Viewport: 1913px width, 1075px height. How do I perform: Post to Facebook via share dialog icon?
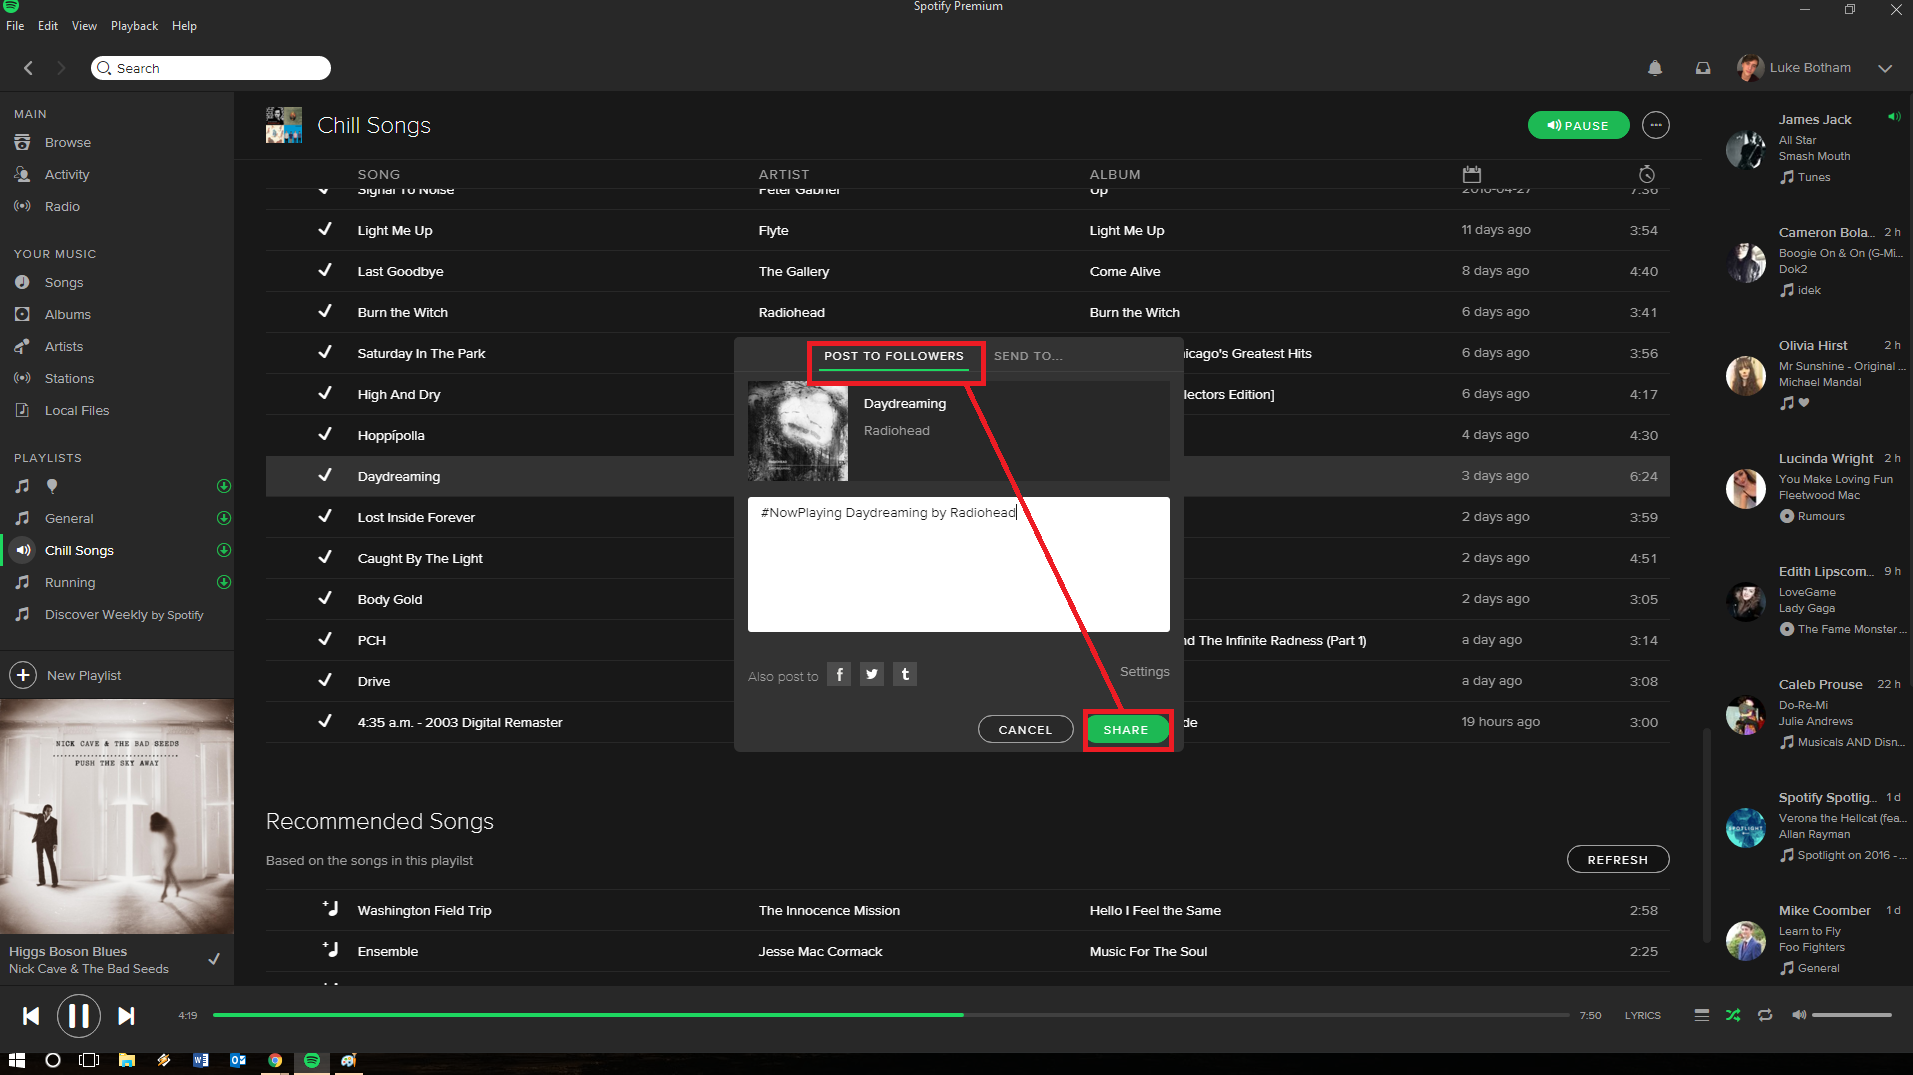click(x=839, y=674)
